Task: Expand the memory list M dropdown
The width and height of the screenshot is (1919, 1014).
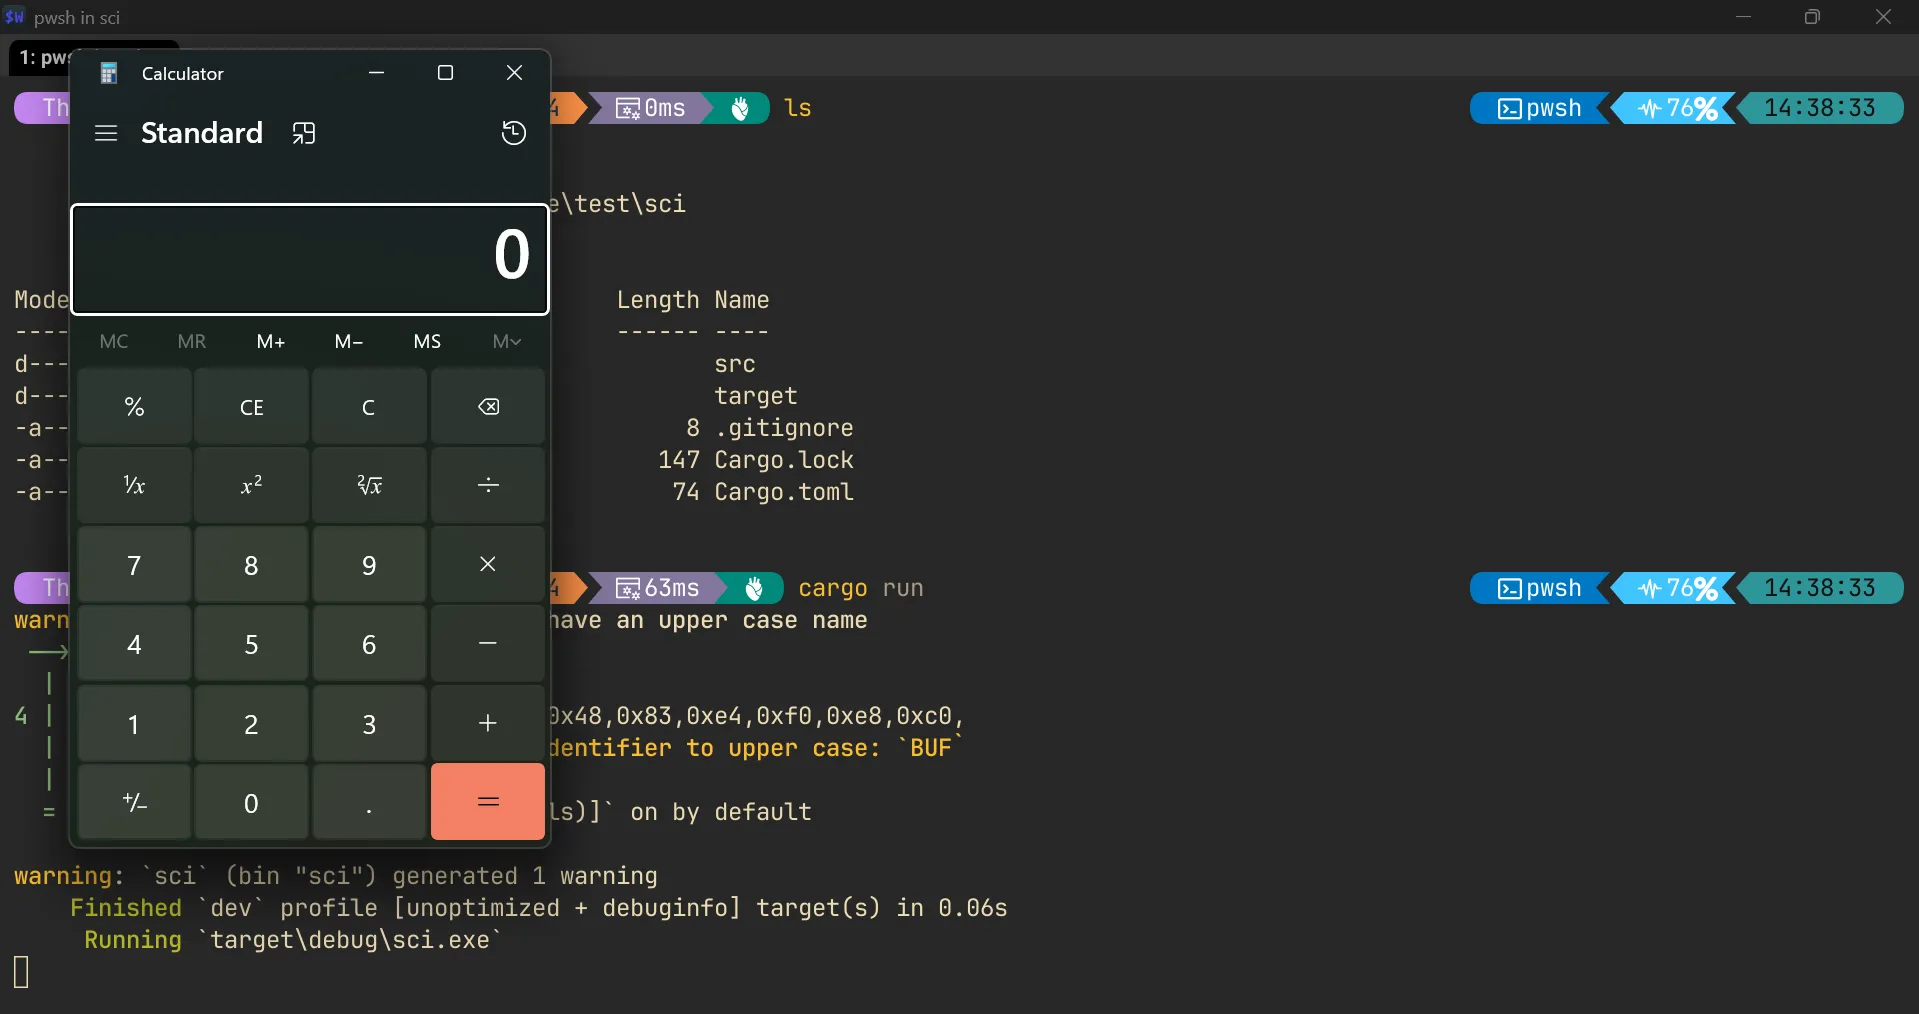Action: pos(506,342)
